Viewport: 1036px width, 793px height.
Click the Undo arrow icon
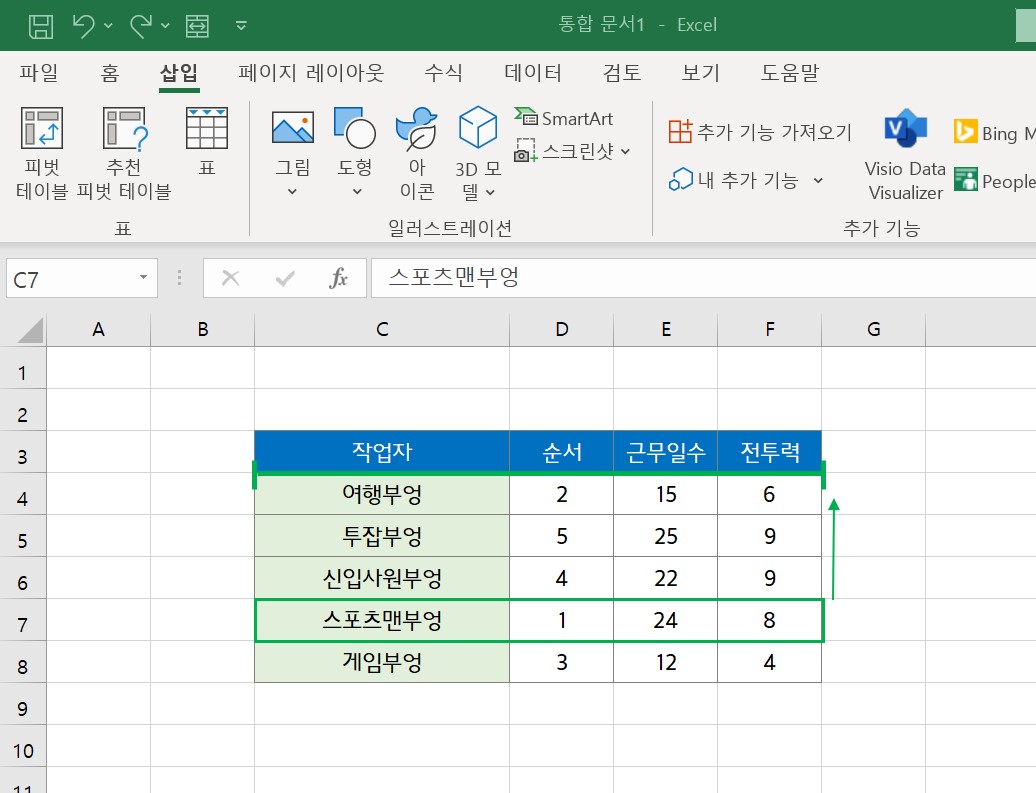(84, 26)
